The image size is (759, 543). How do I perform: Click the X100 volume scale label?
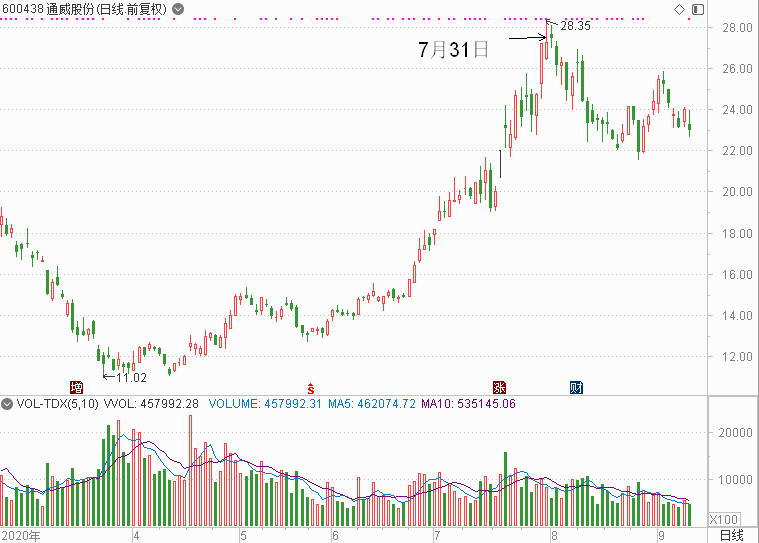[x=724, y=520]
